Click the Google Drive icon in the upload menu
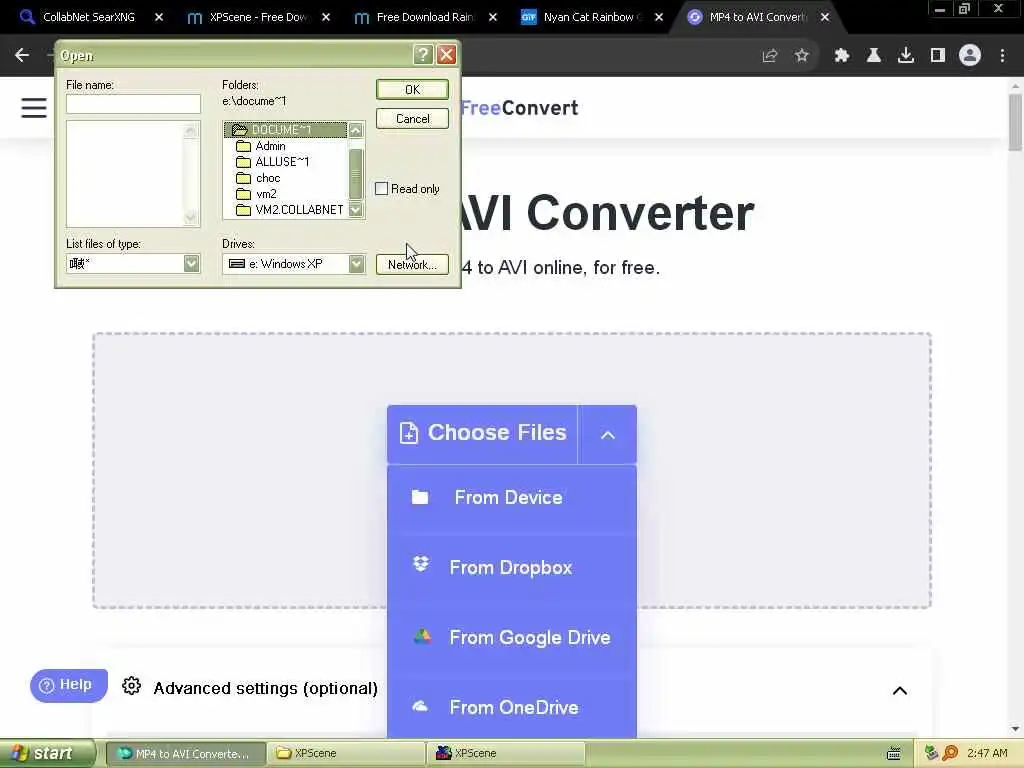 pos(422,636)
